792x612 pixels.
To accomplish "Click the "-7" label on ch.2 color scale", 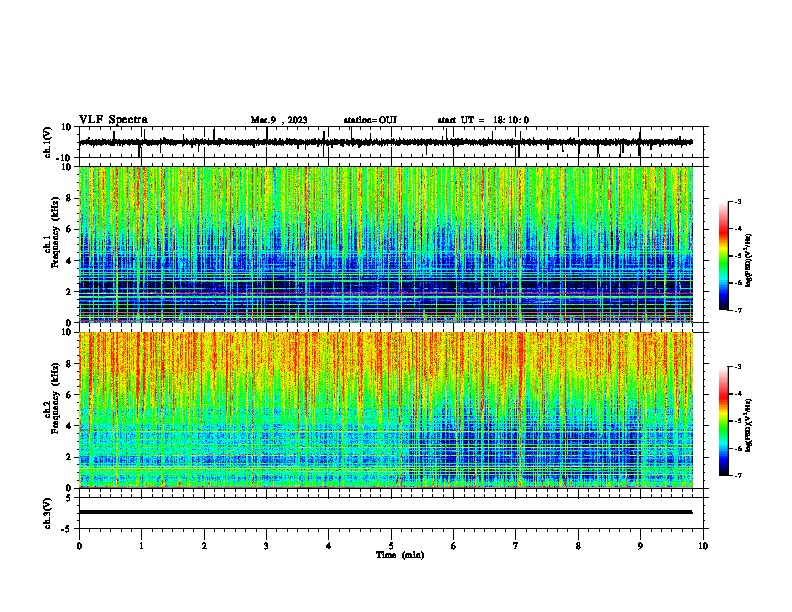I will point(737,475).
